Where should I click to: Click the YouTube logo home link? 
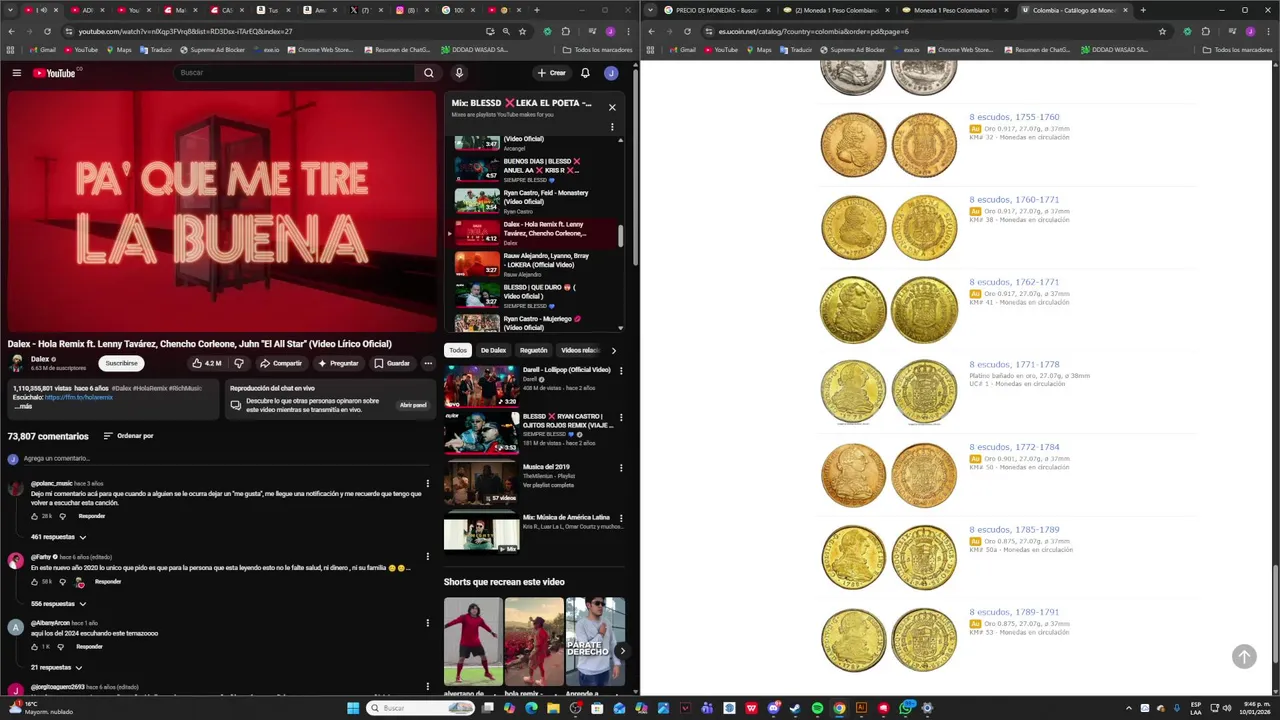pyautogui.click(x=54, y=73)
